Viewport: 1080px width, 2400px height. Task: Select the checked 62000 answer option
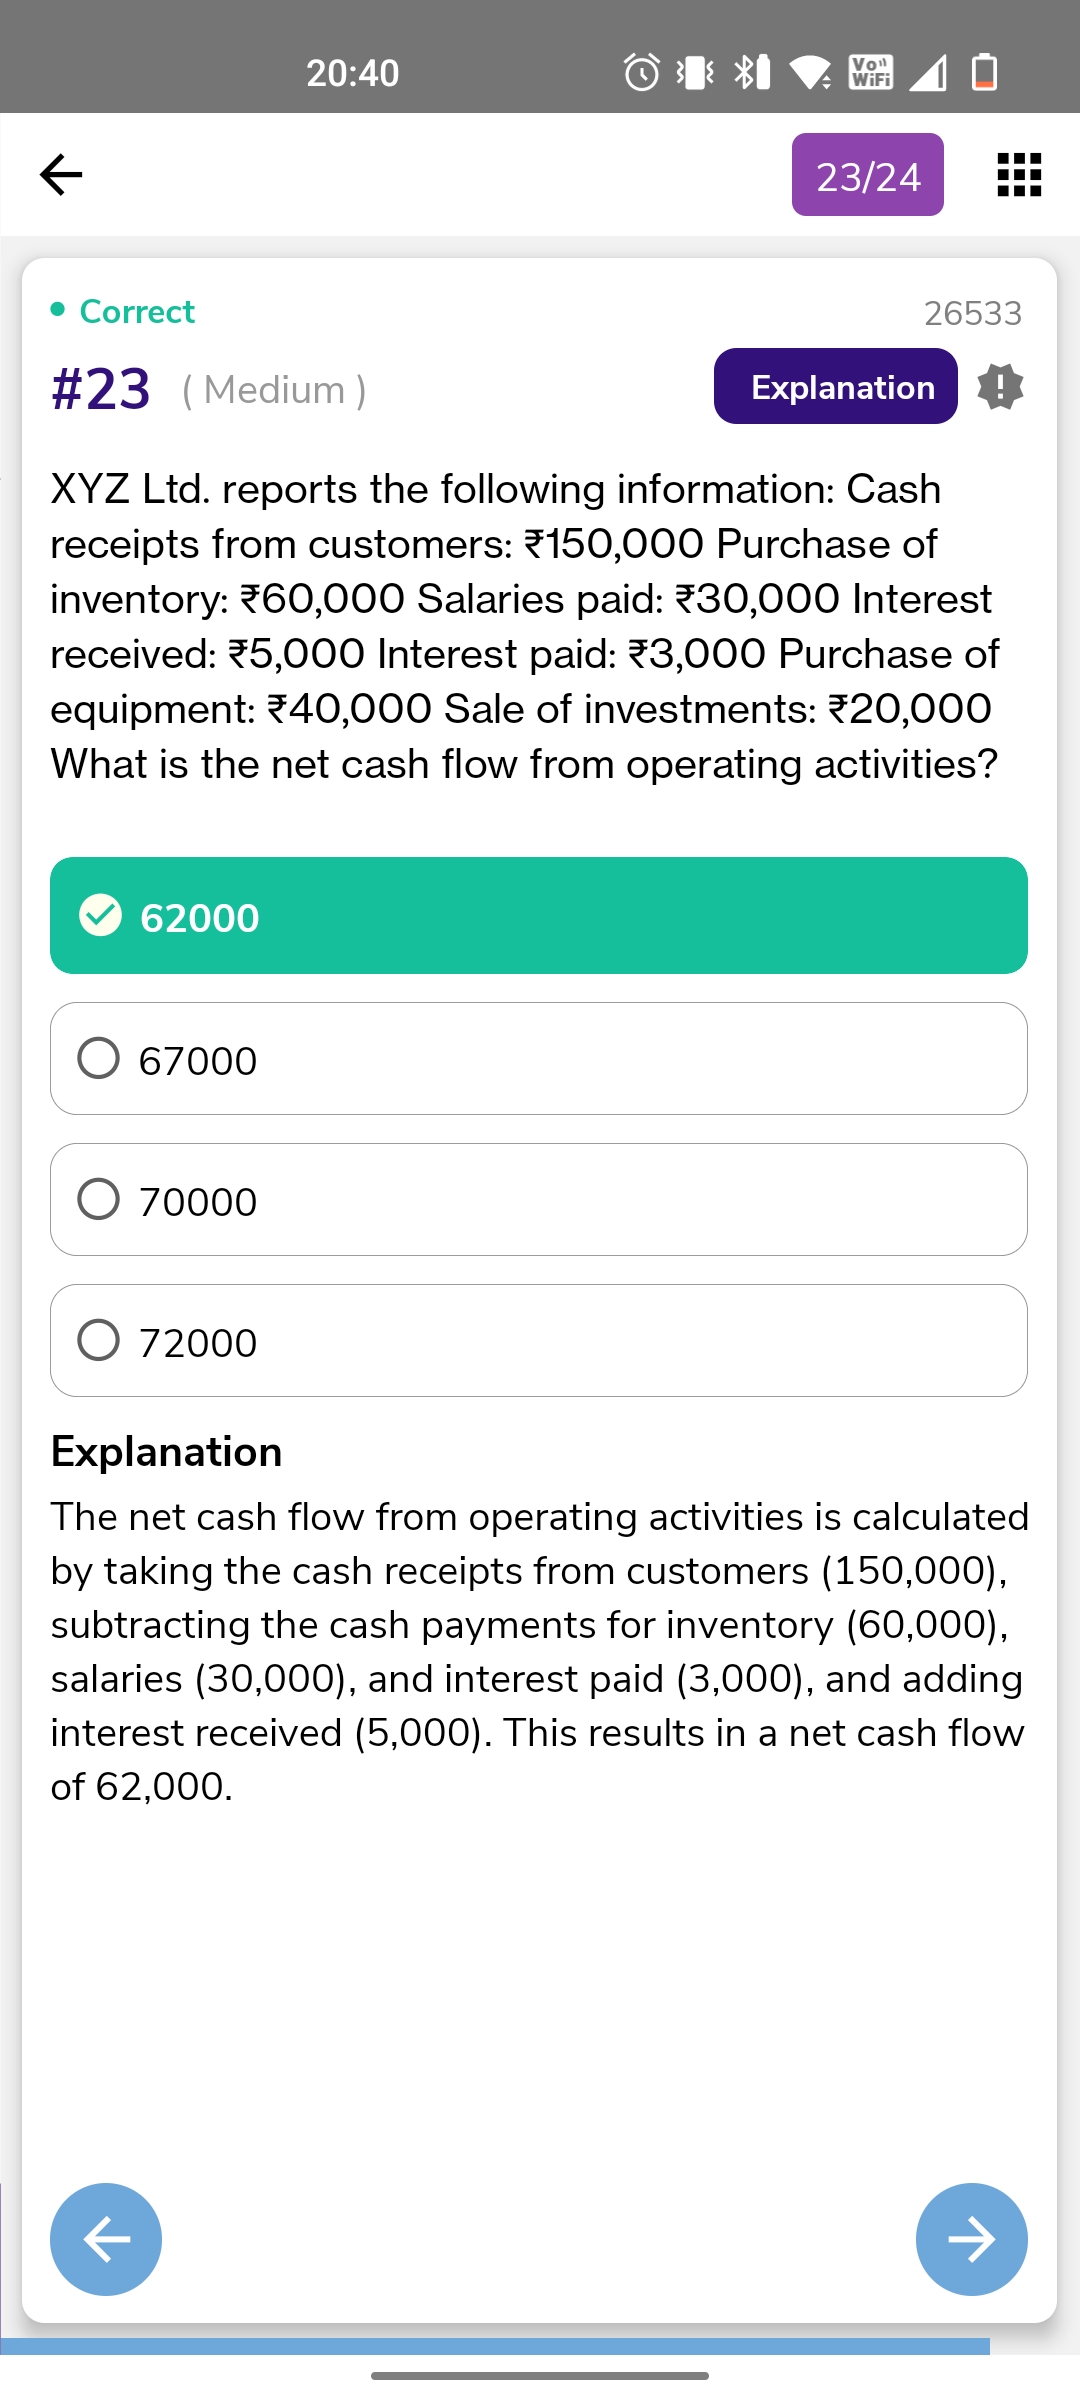[539, 916]
